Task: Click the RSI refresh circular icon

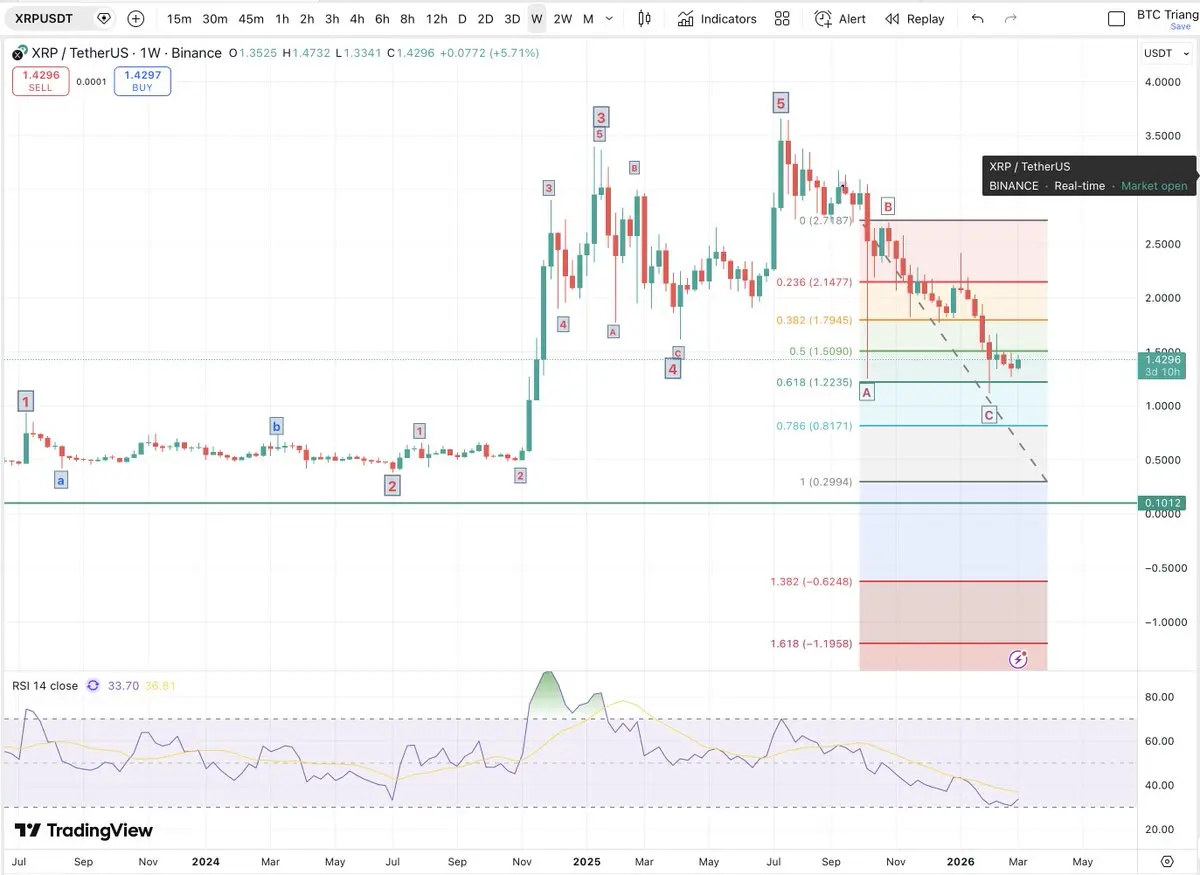Action: (93, 686)
